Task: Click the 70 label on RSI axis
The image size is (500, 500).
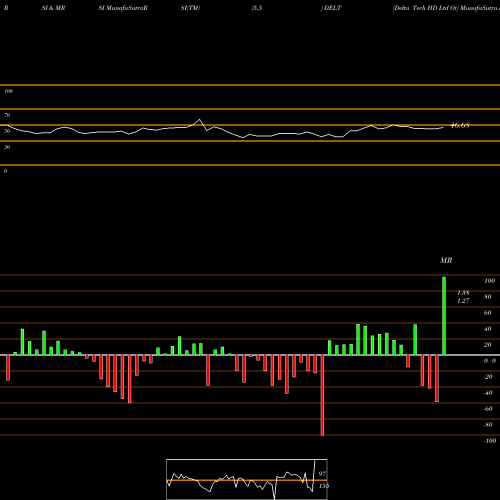Action: pyautogui.click(x=7, y=115)
